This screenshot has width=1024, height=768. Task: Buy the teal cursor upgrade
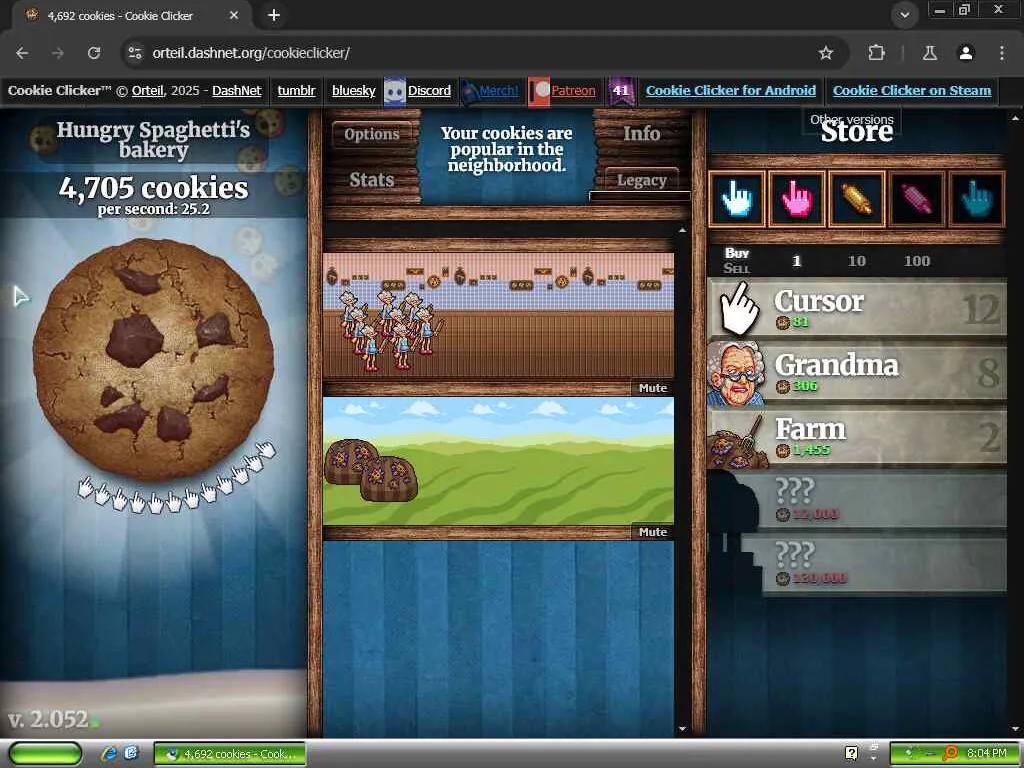(x=977, y=199)
